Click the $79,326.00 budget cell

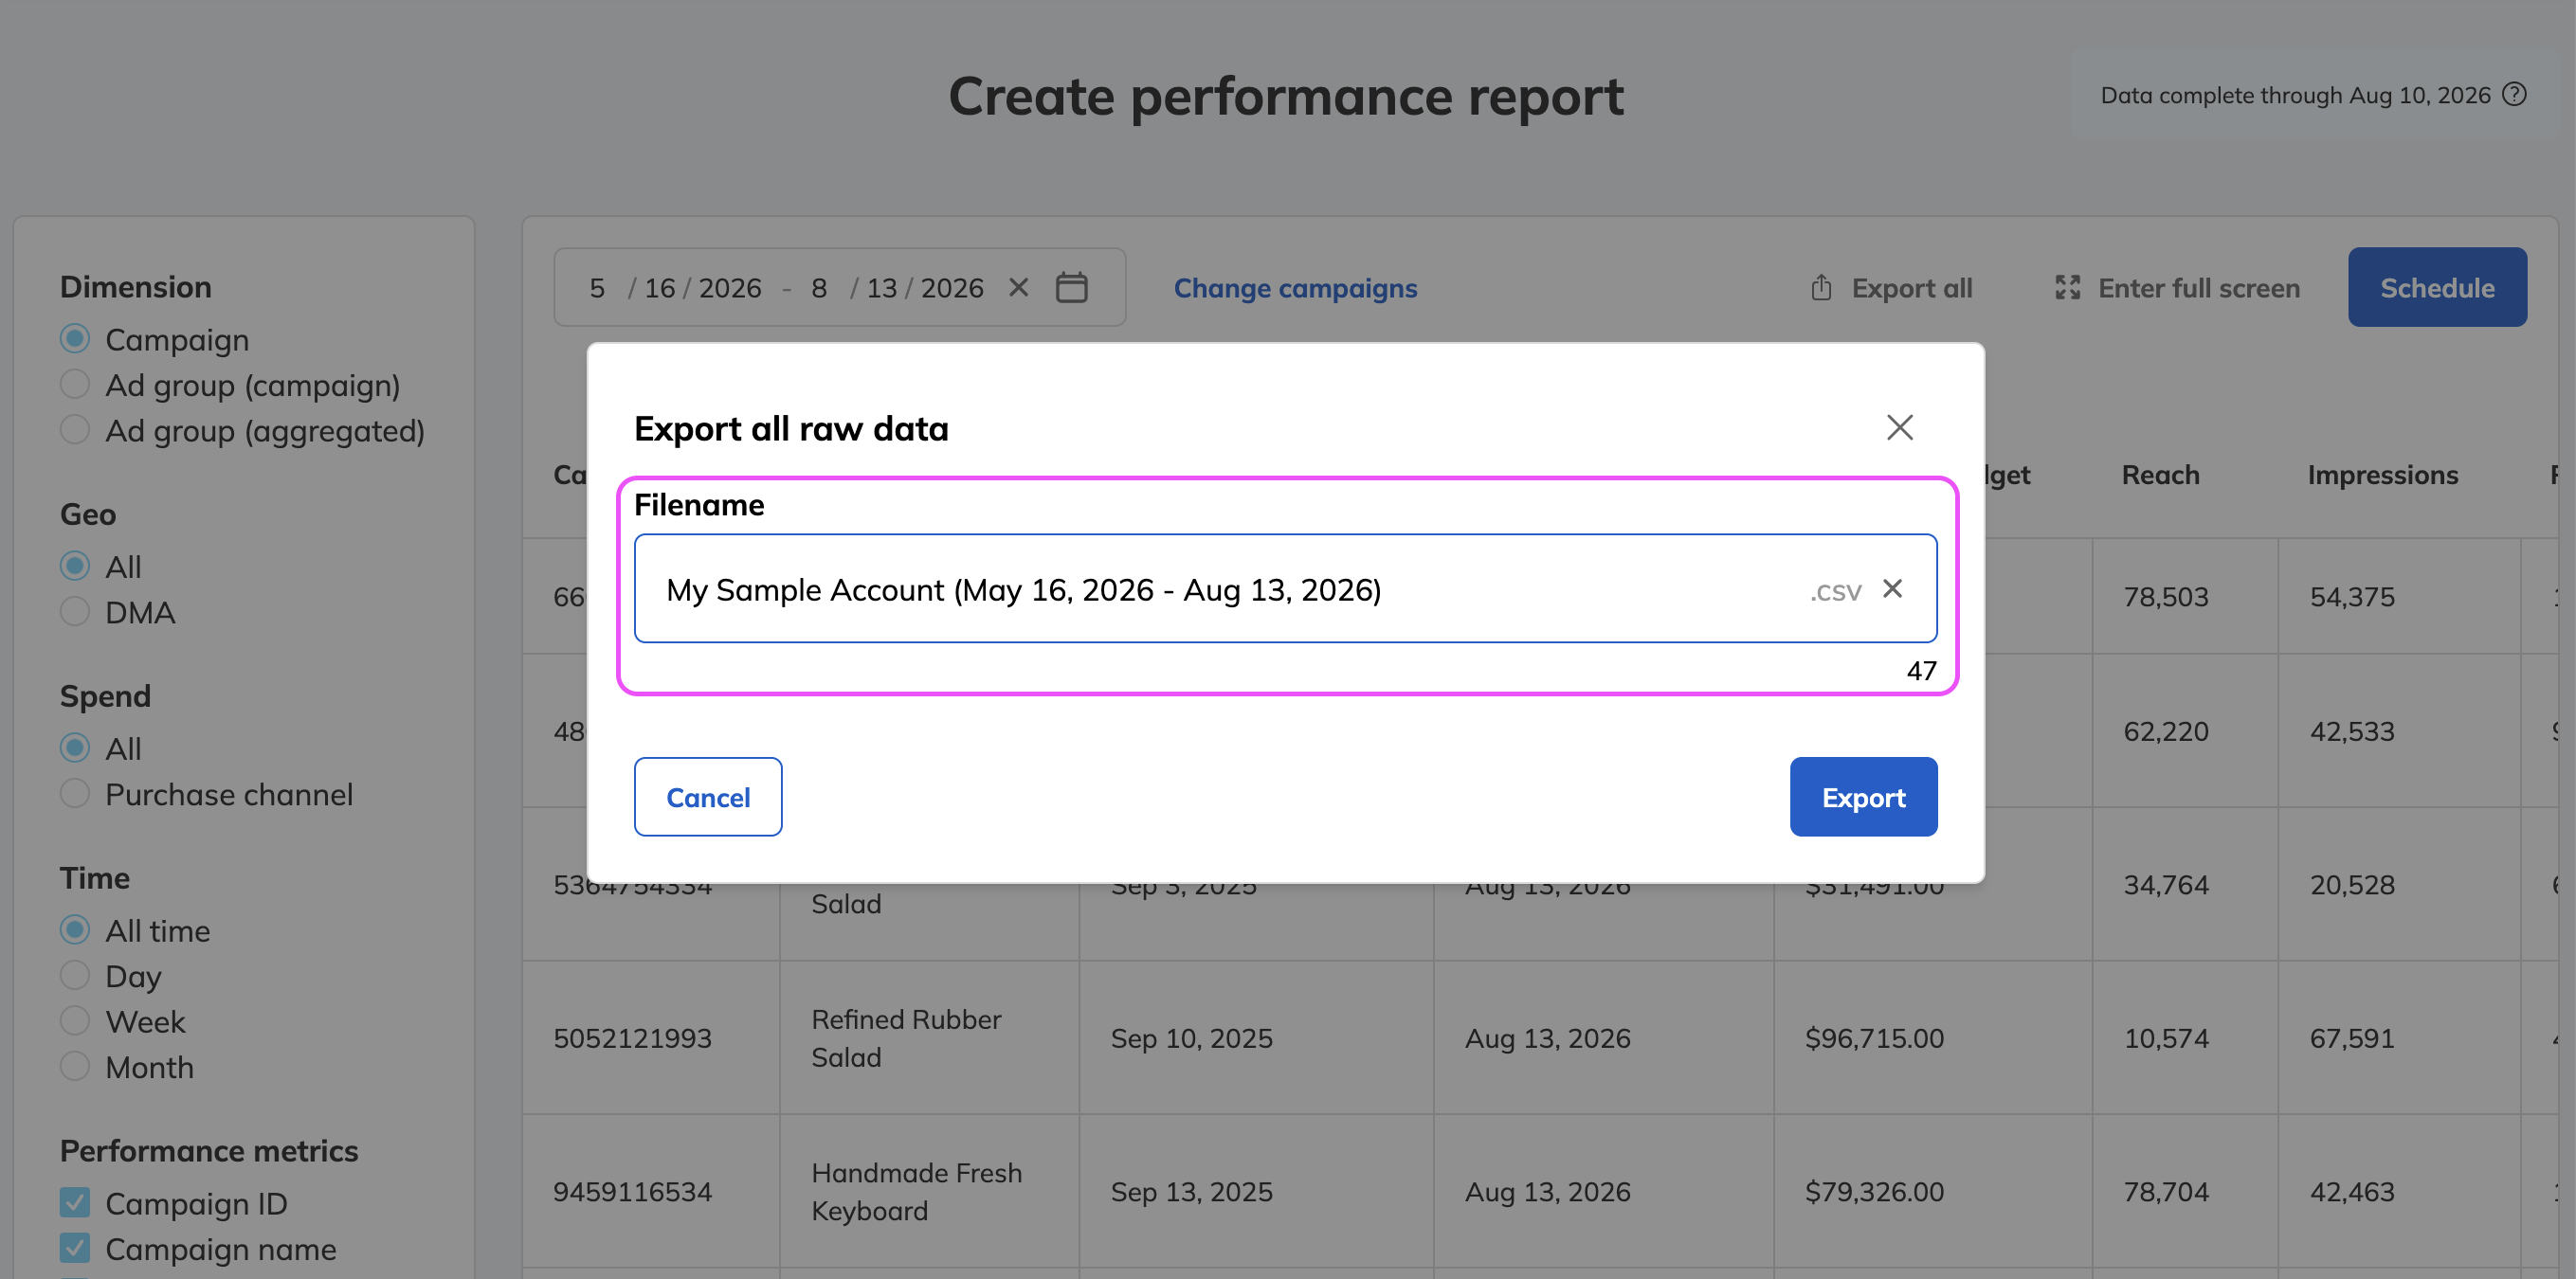click(1874, 1192)
